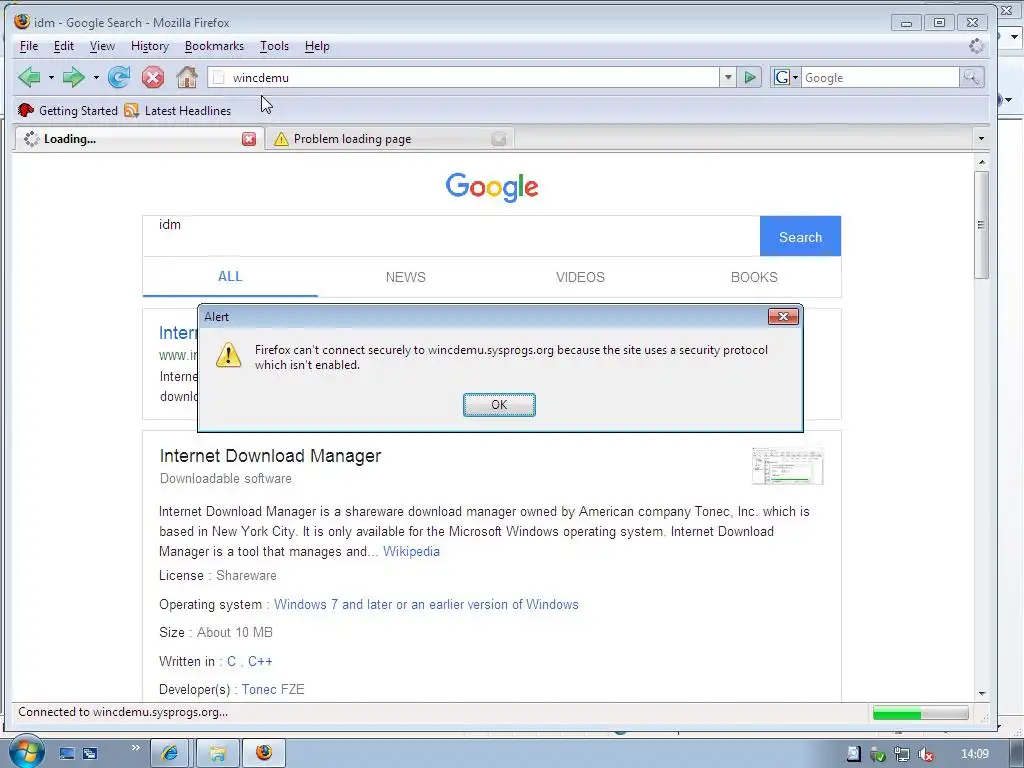Stop loading with the red Stop icon
Screen dimensions: 1024x768
coord(153,78)
